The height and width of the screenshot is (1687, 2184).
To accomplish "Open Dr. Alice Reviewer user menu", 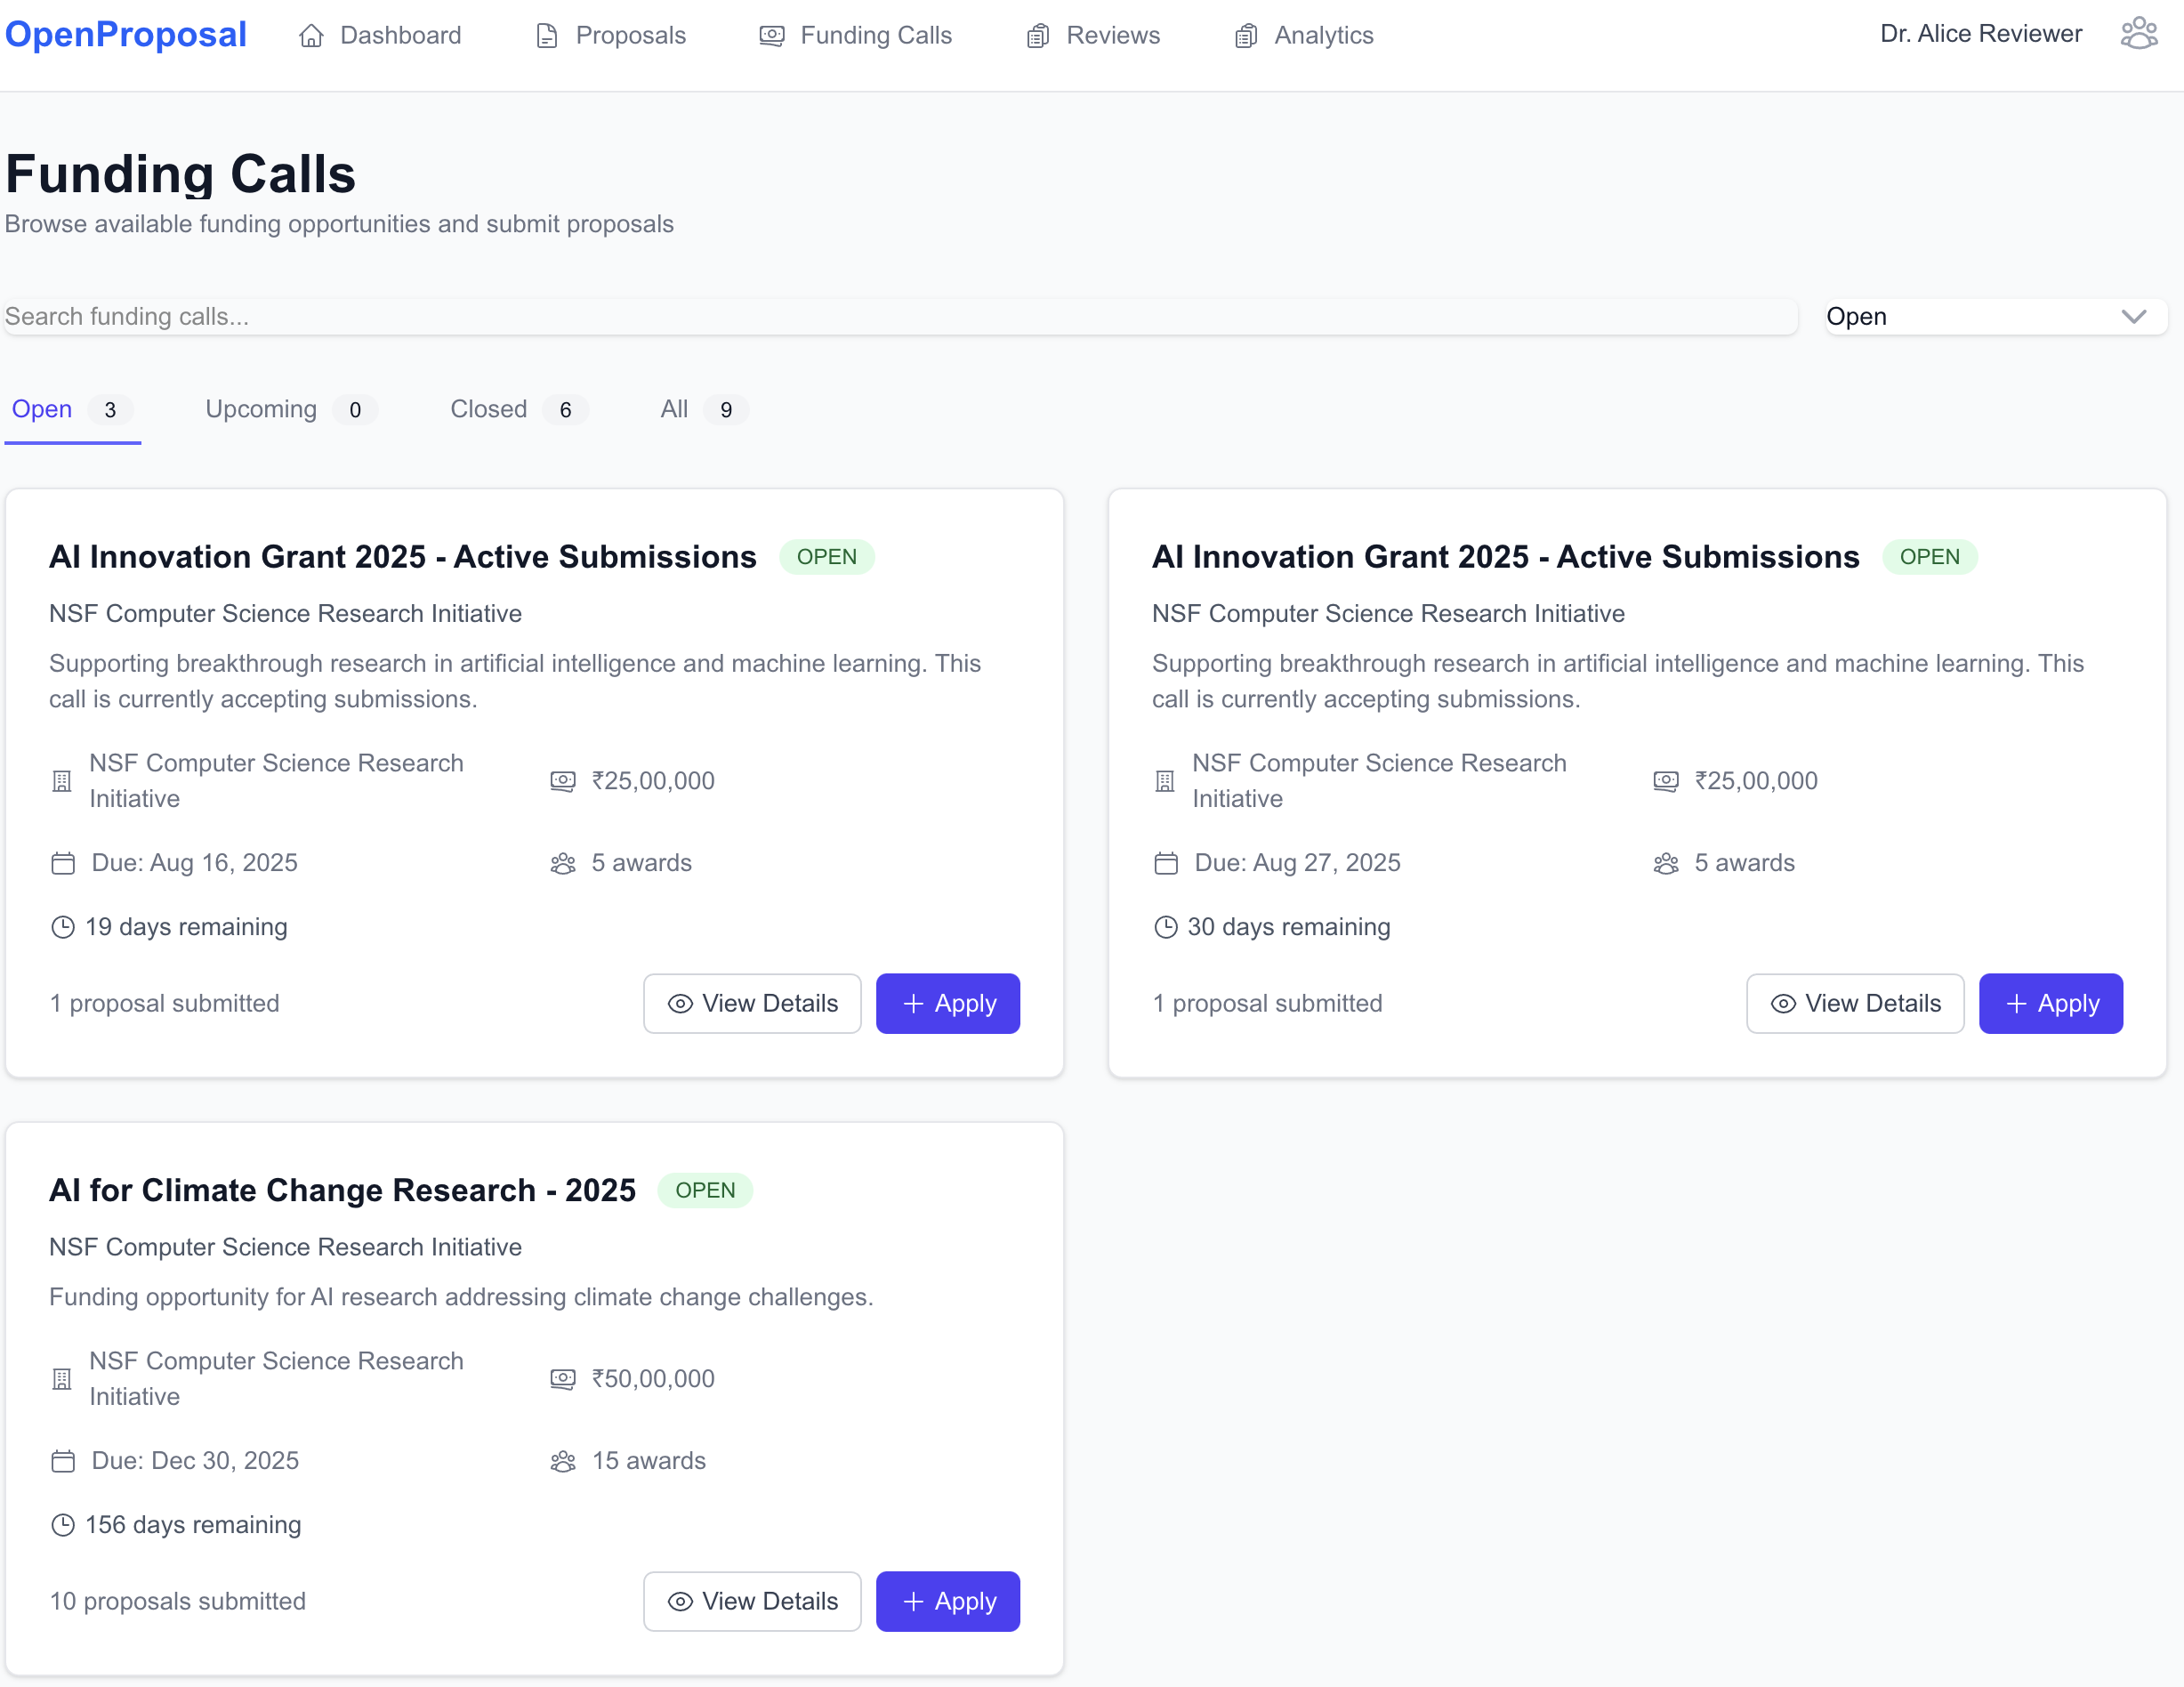I will (1980, 34).
